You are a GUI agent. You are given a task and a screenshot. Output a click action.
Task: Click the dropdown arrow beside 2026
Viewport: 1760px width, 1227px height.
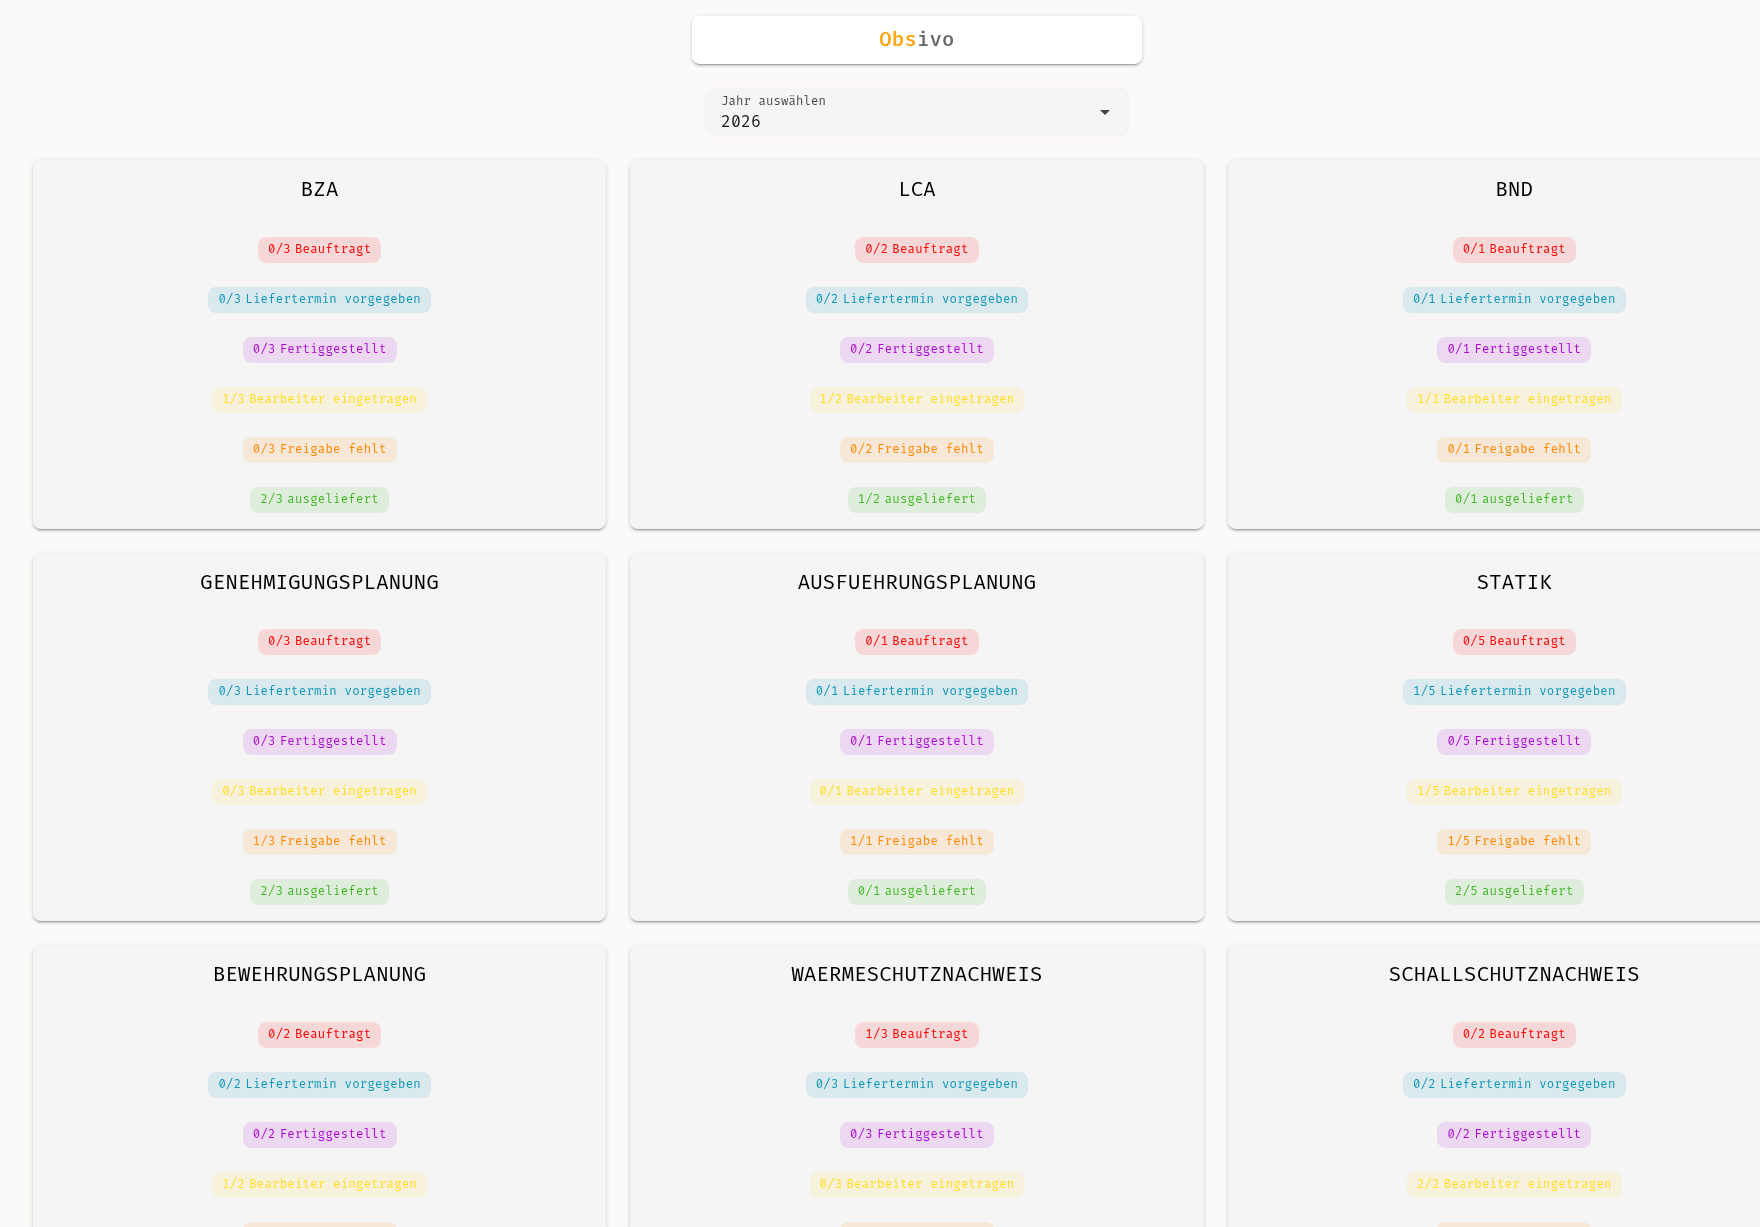[1105, 112]
